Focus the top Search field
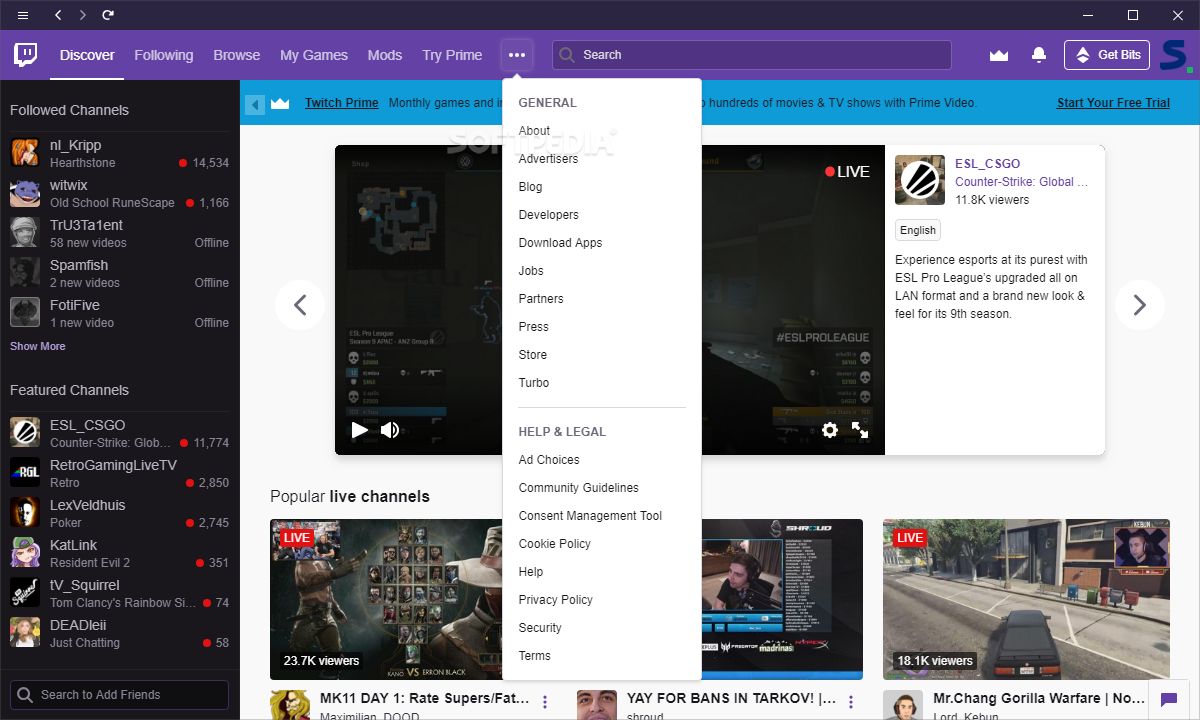 click(x=751, y=55)
